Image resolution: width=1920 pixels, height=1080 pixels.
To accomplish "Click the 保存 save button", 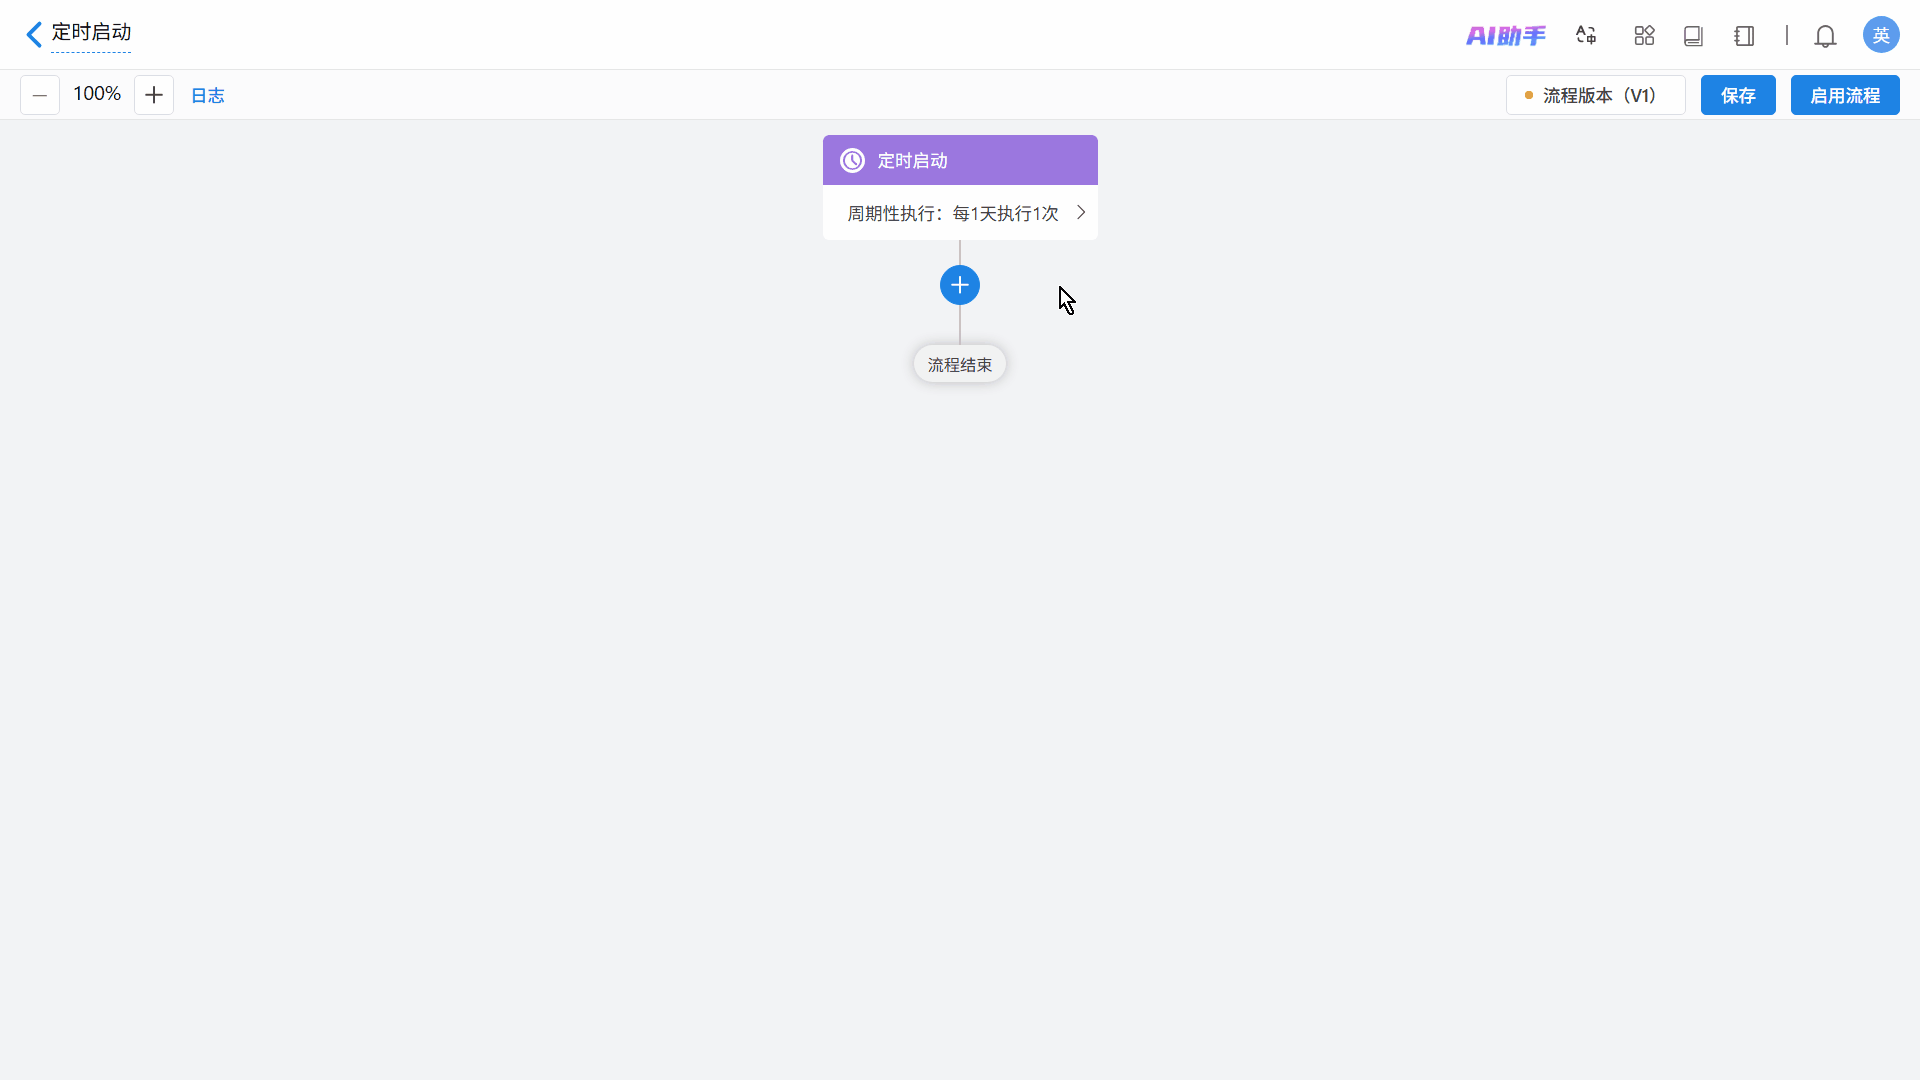I will point(1737,95).
